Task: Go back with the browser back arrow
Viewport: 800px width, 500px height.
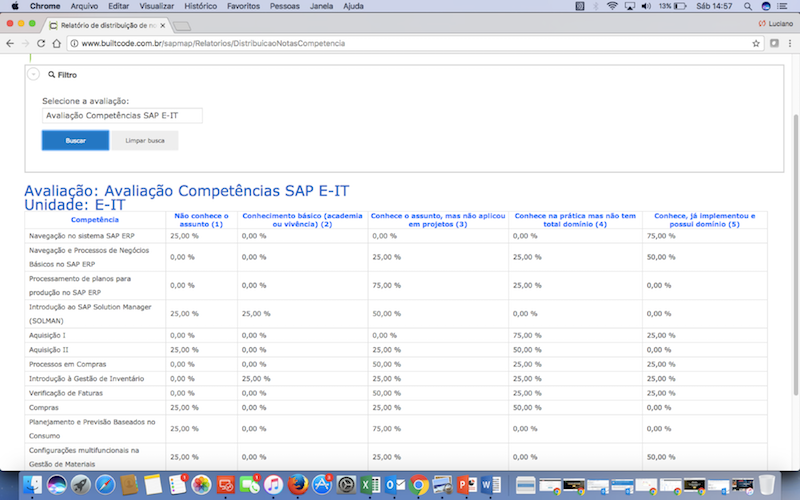Action: (x=10, y=43)
